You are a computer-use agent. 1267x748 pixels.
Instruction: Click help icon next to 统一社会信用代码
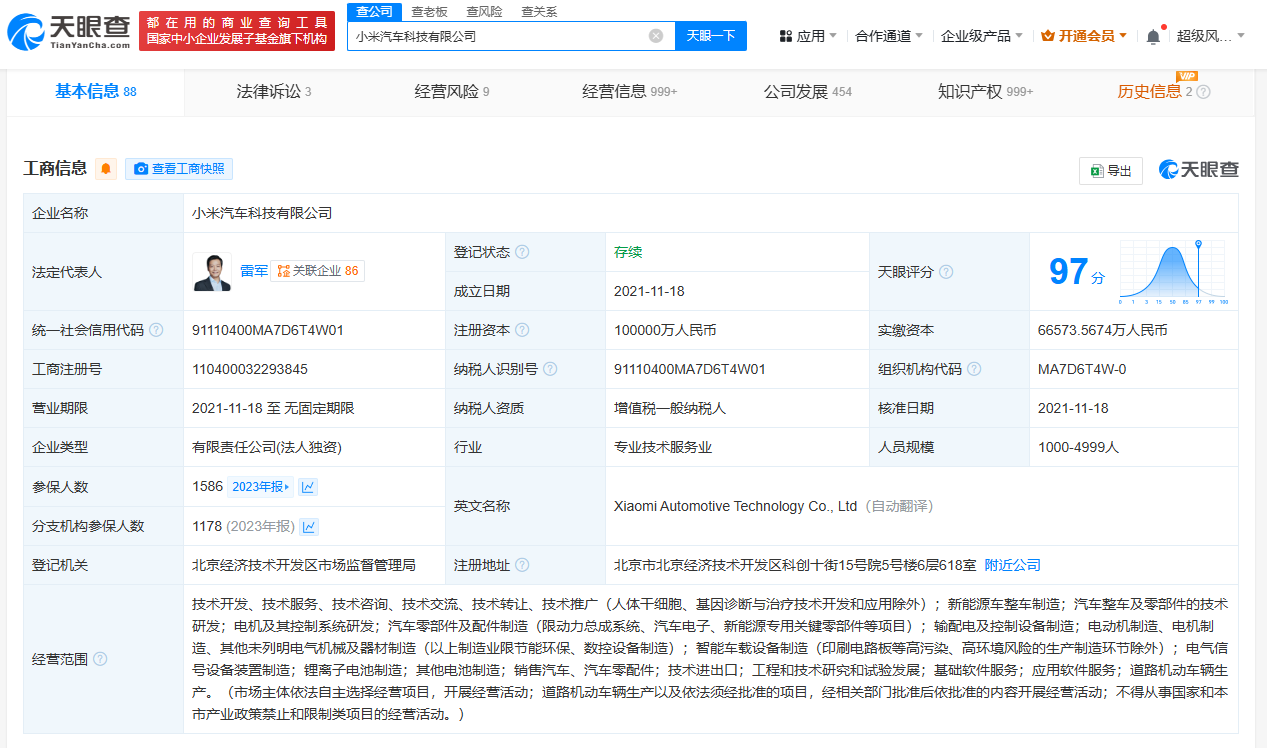click(156, 330)
